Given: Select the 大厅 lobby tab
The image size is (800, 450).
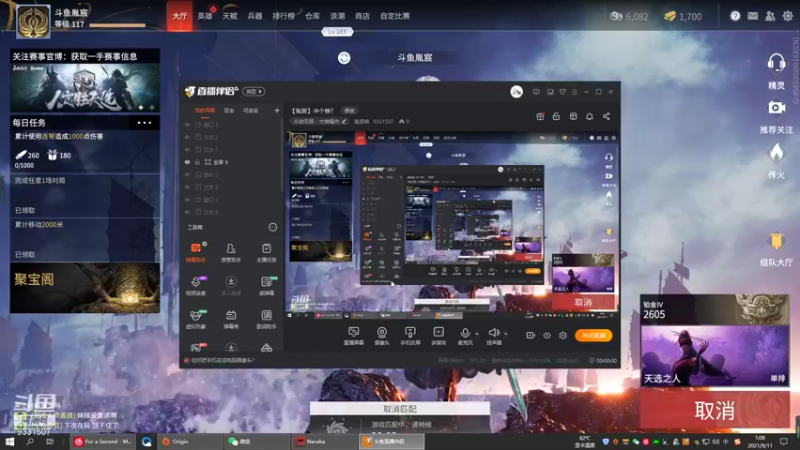Looking at the screenshot, I should point(180,16).
